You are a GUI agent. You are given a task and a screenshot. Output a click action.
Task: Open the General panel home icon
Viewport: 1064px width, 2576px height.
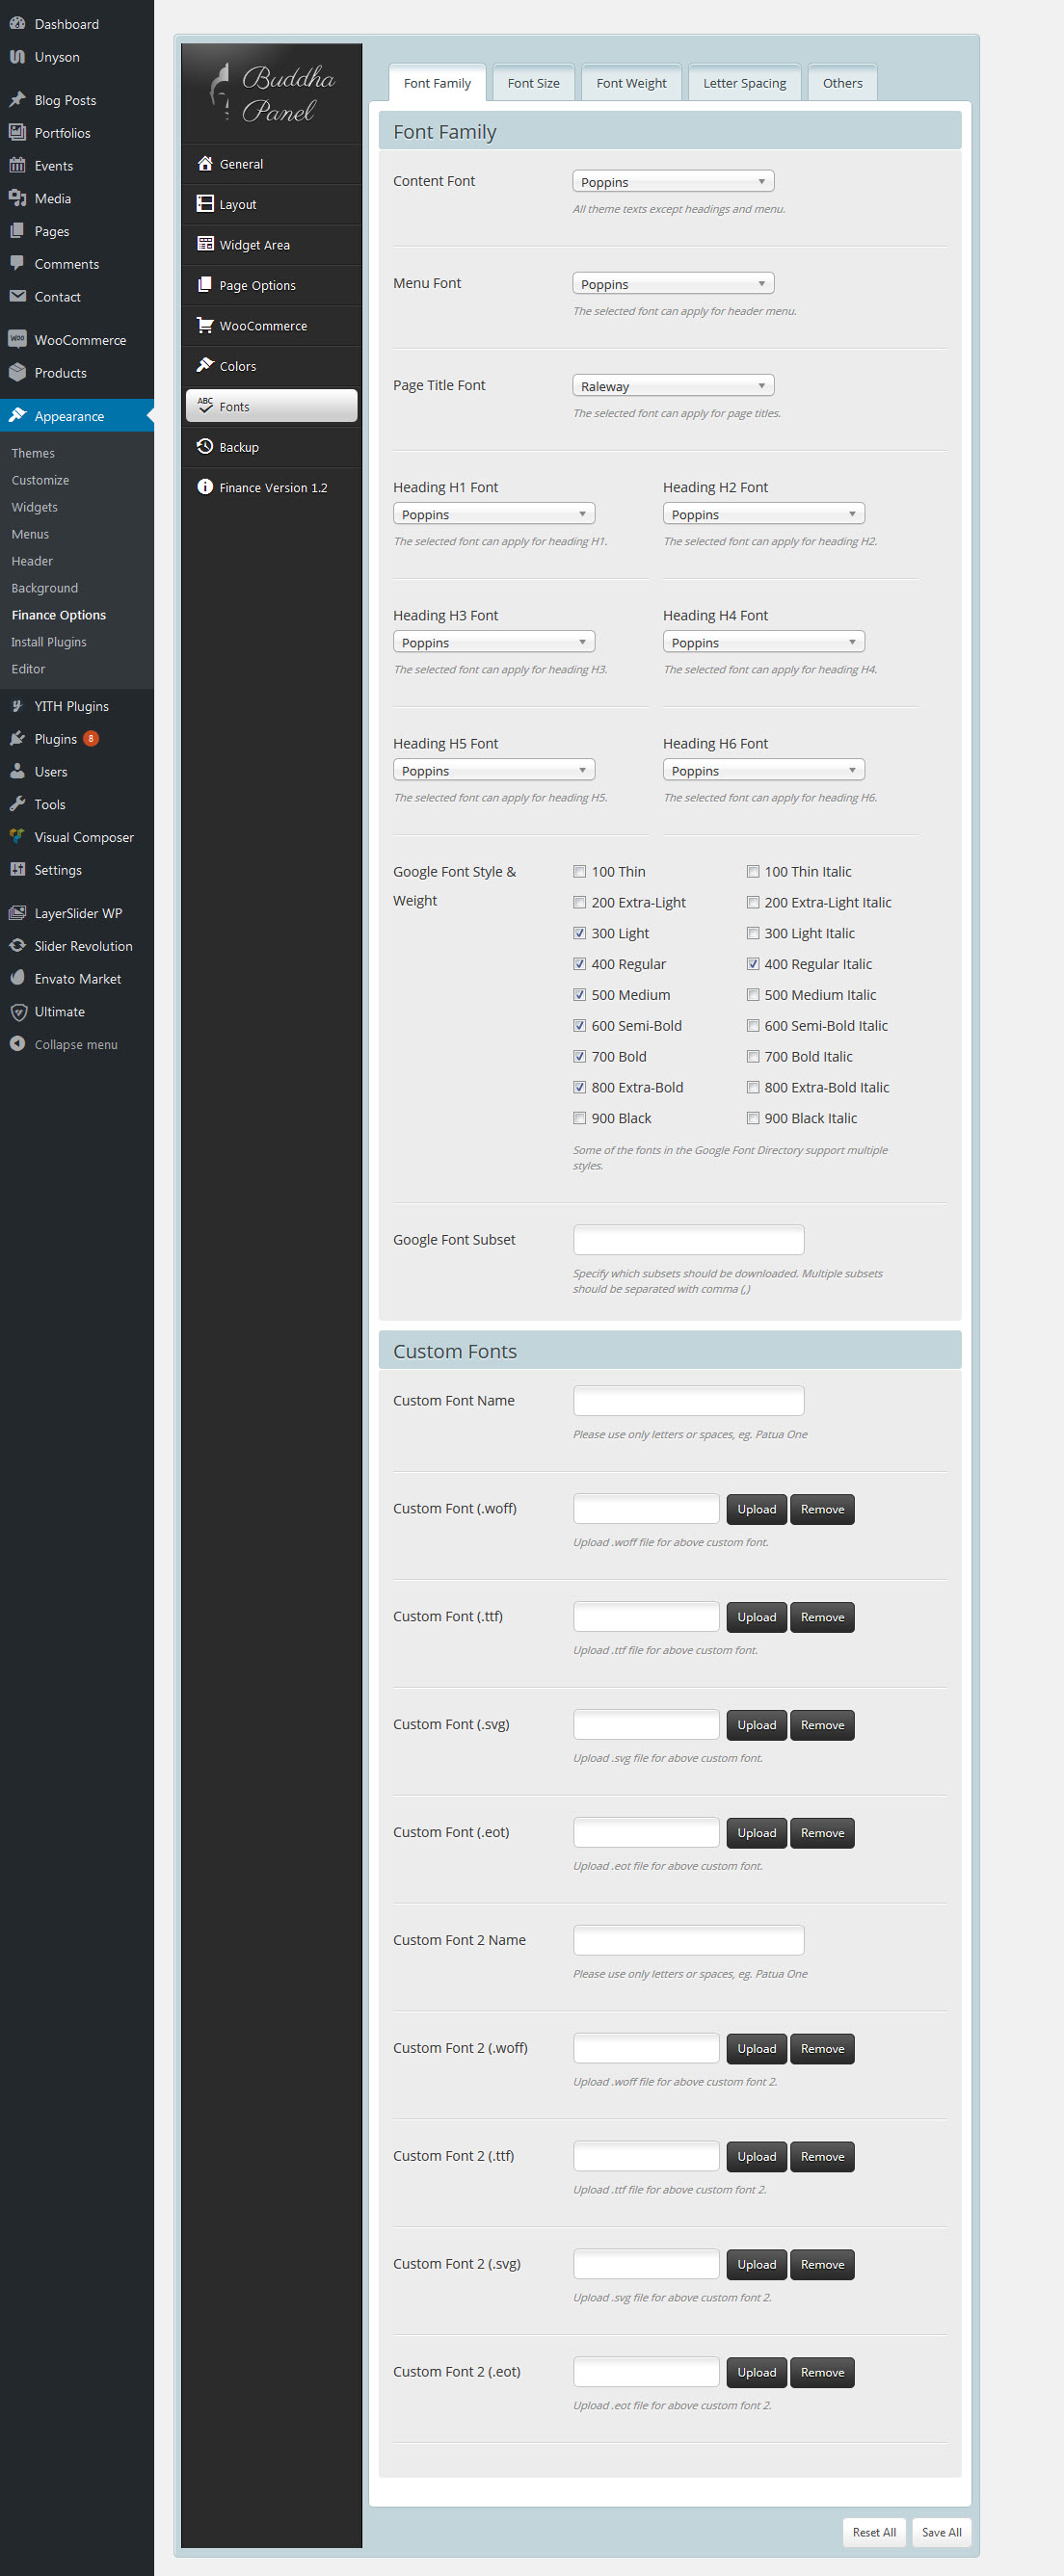(205, 164)
